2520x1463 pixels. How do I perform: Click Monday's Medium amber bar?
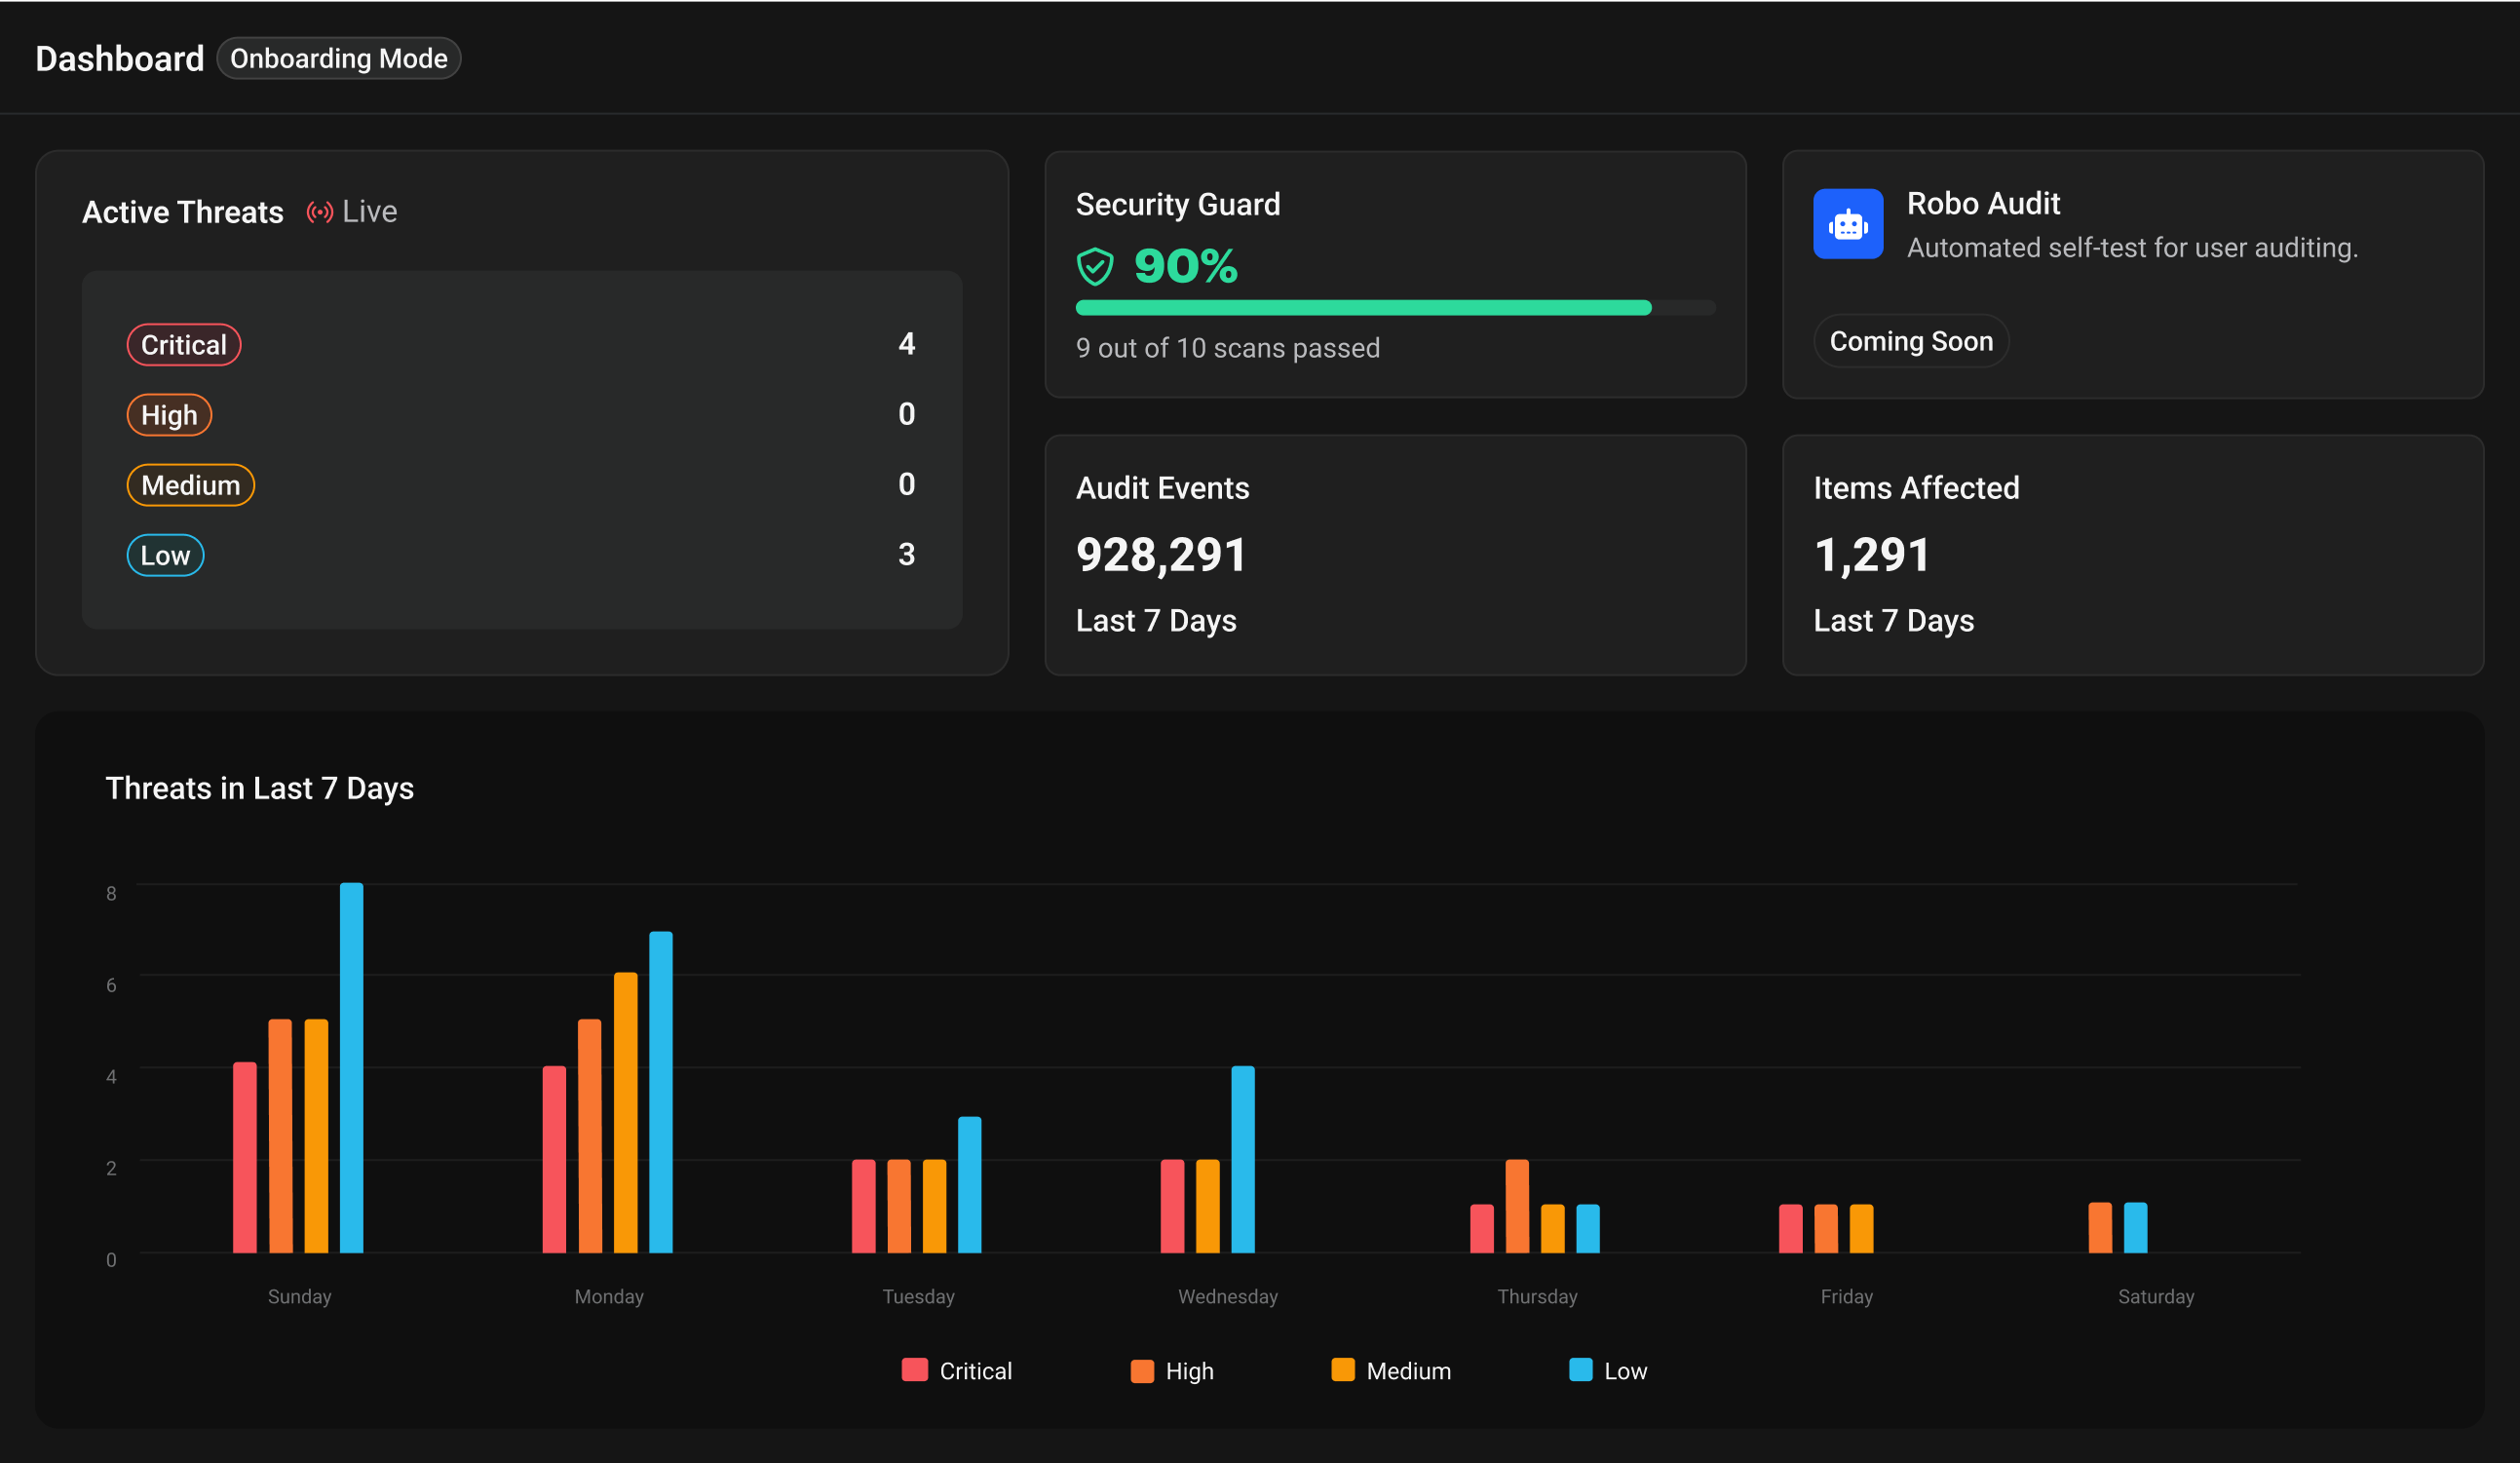(x=625, y=1111)
